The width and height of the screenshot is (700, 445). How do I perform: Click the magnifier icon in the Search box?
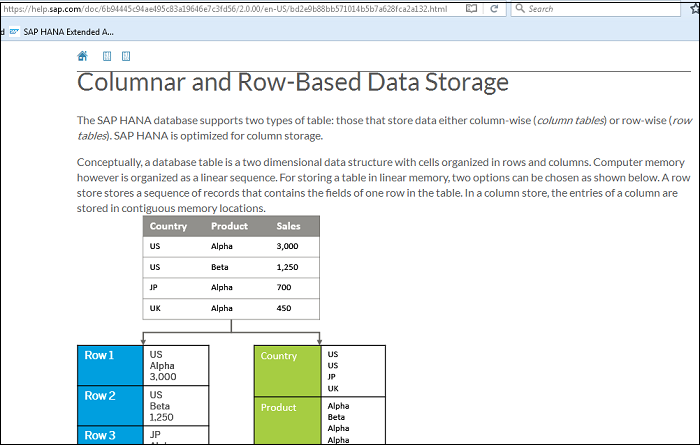tap(520, 9)
